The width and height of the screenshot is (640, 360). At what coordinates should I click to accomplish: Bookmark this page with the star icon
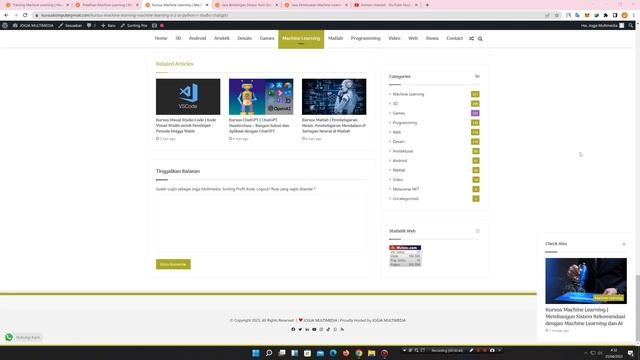coord(556,15)
